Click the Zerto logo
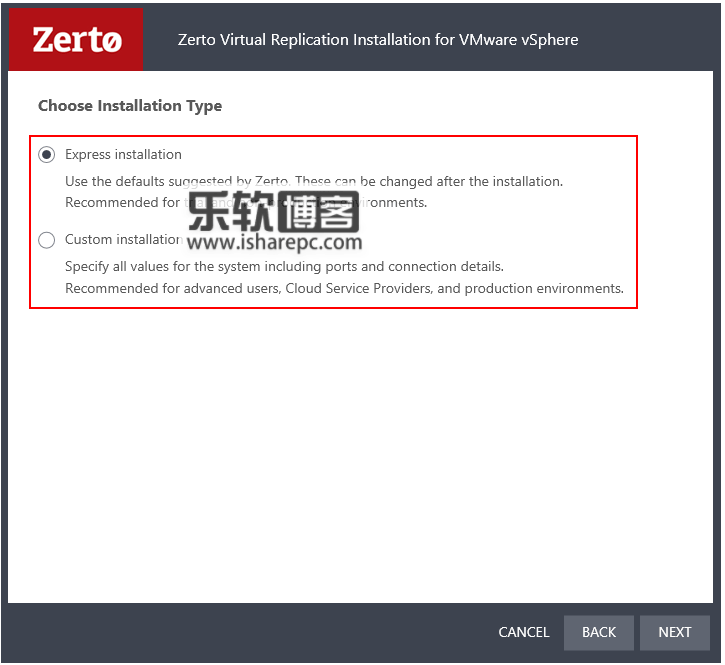This screenshot has width=725, height=665. coord(76,40)
